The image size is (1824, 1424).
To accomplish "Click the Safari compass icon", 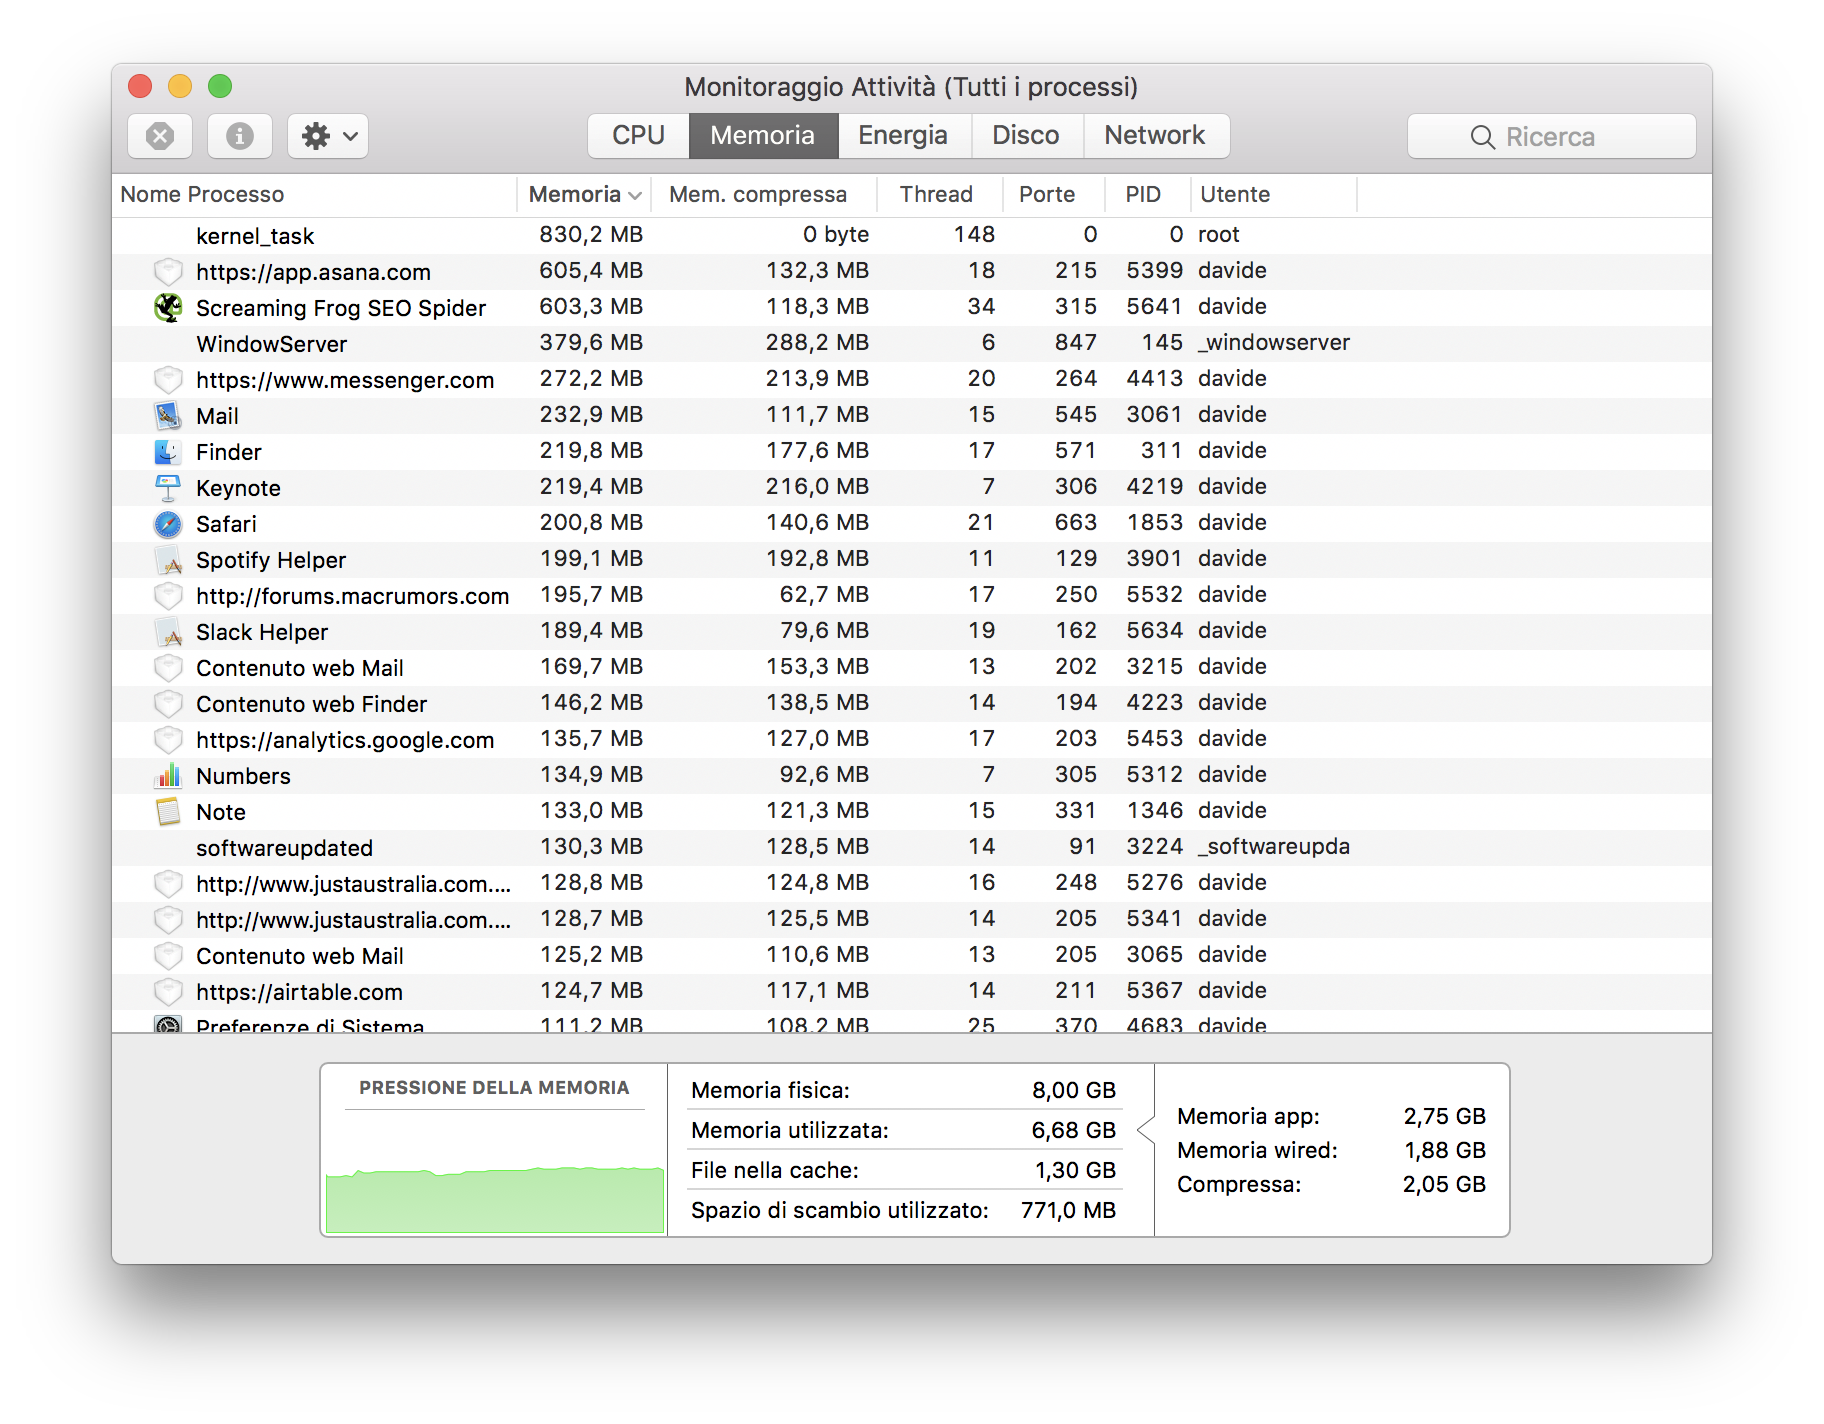I will [168, 523].
